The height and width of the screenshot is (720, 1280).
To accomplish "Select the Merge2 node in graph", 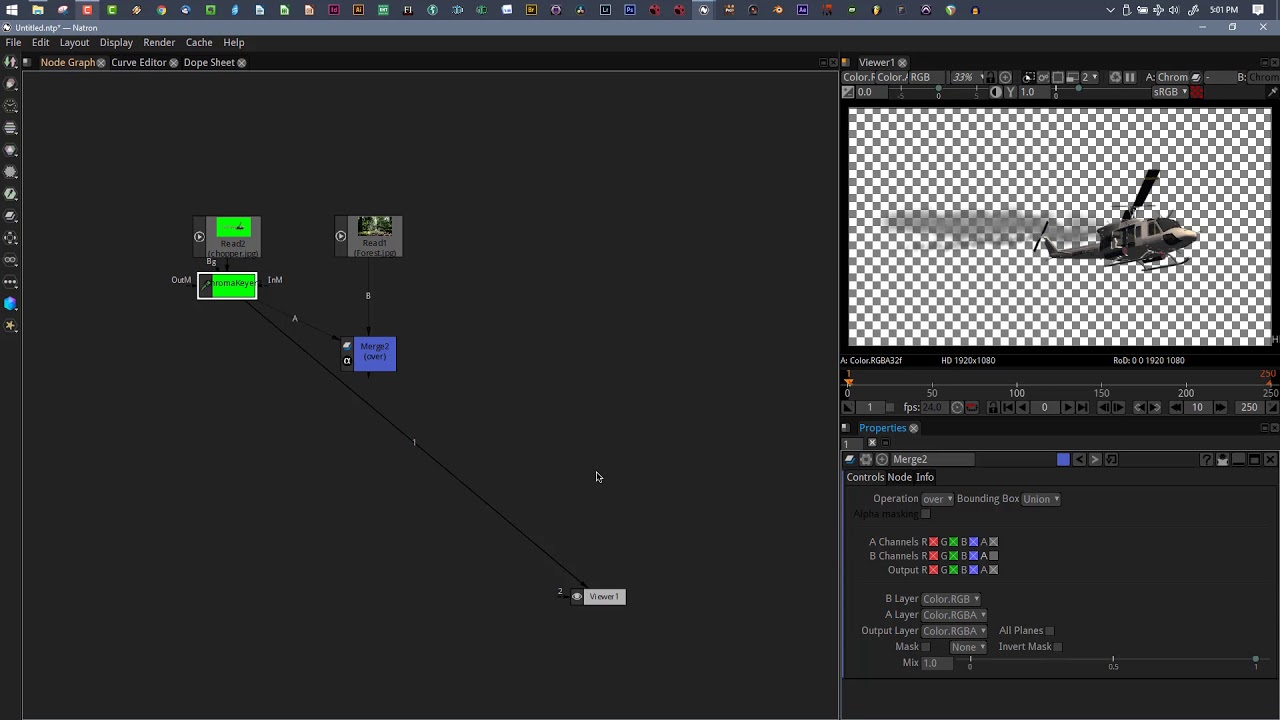I will 375,354.
